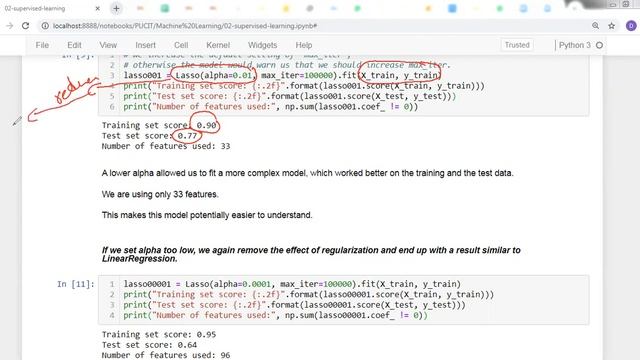Click the Jupyter kernel status indicator

pyautogui.click(x=600, y=45)
